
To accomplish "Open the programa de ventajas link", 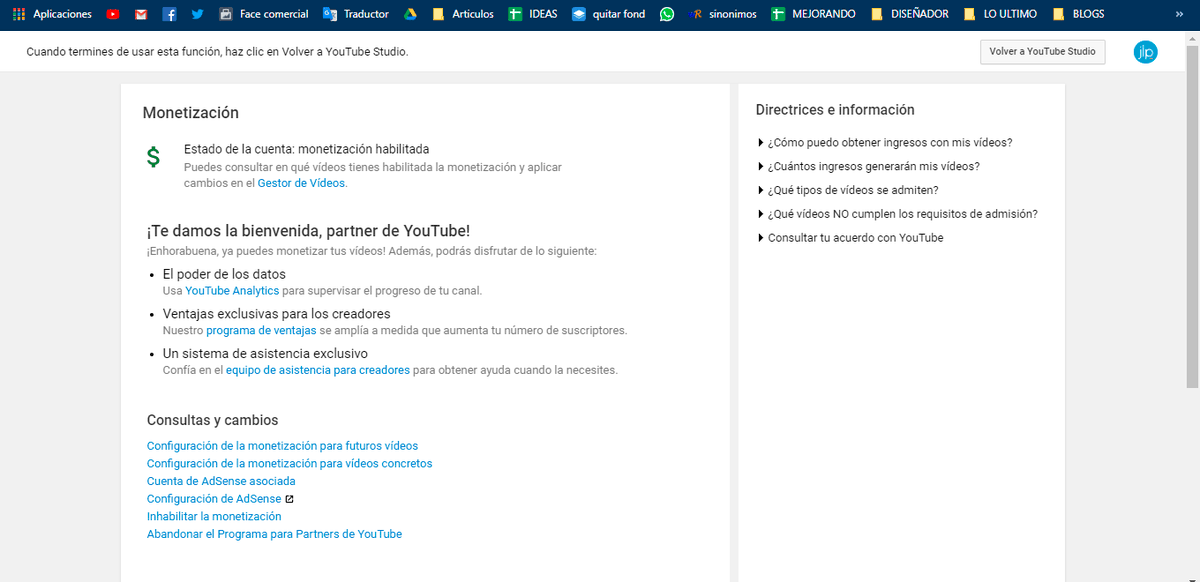I will [x=261, y=330].
